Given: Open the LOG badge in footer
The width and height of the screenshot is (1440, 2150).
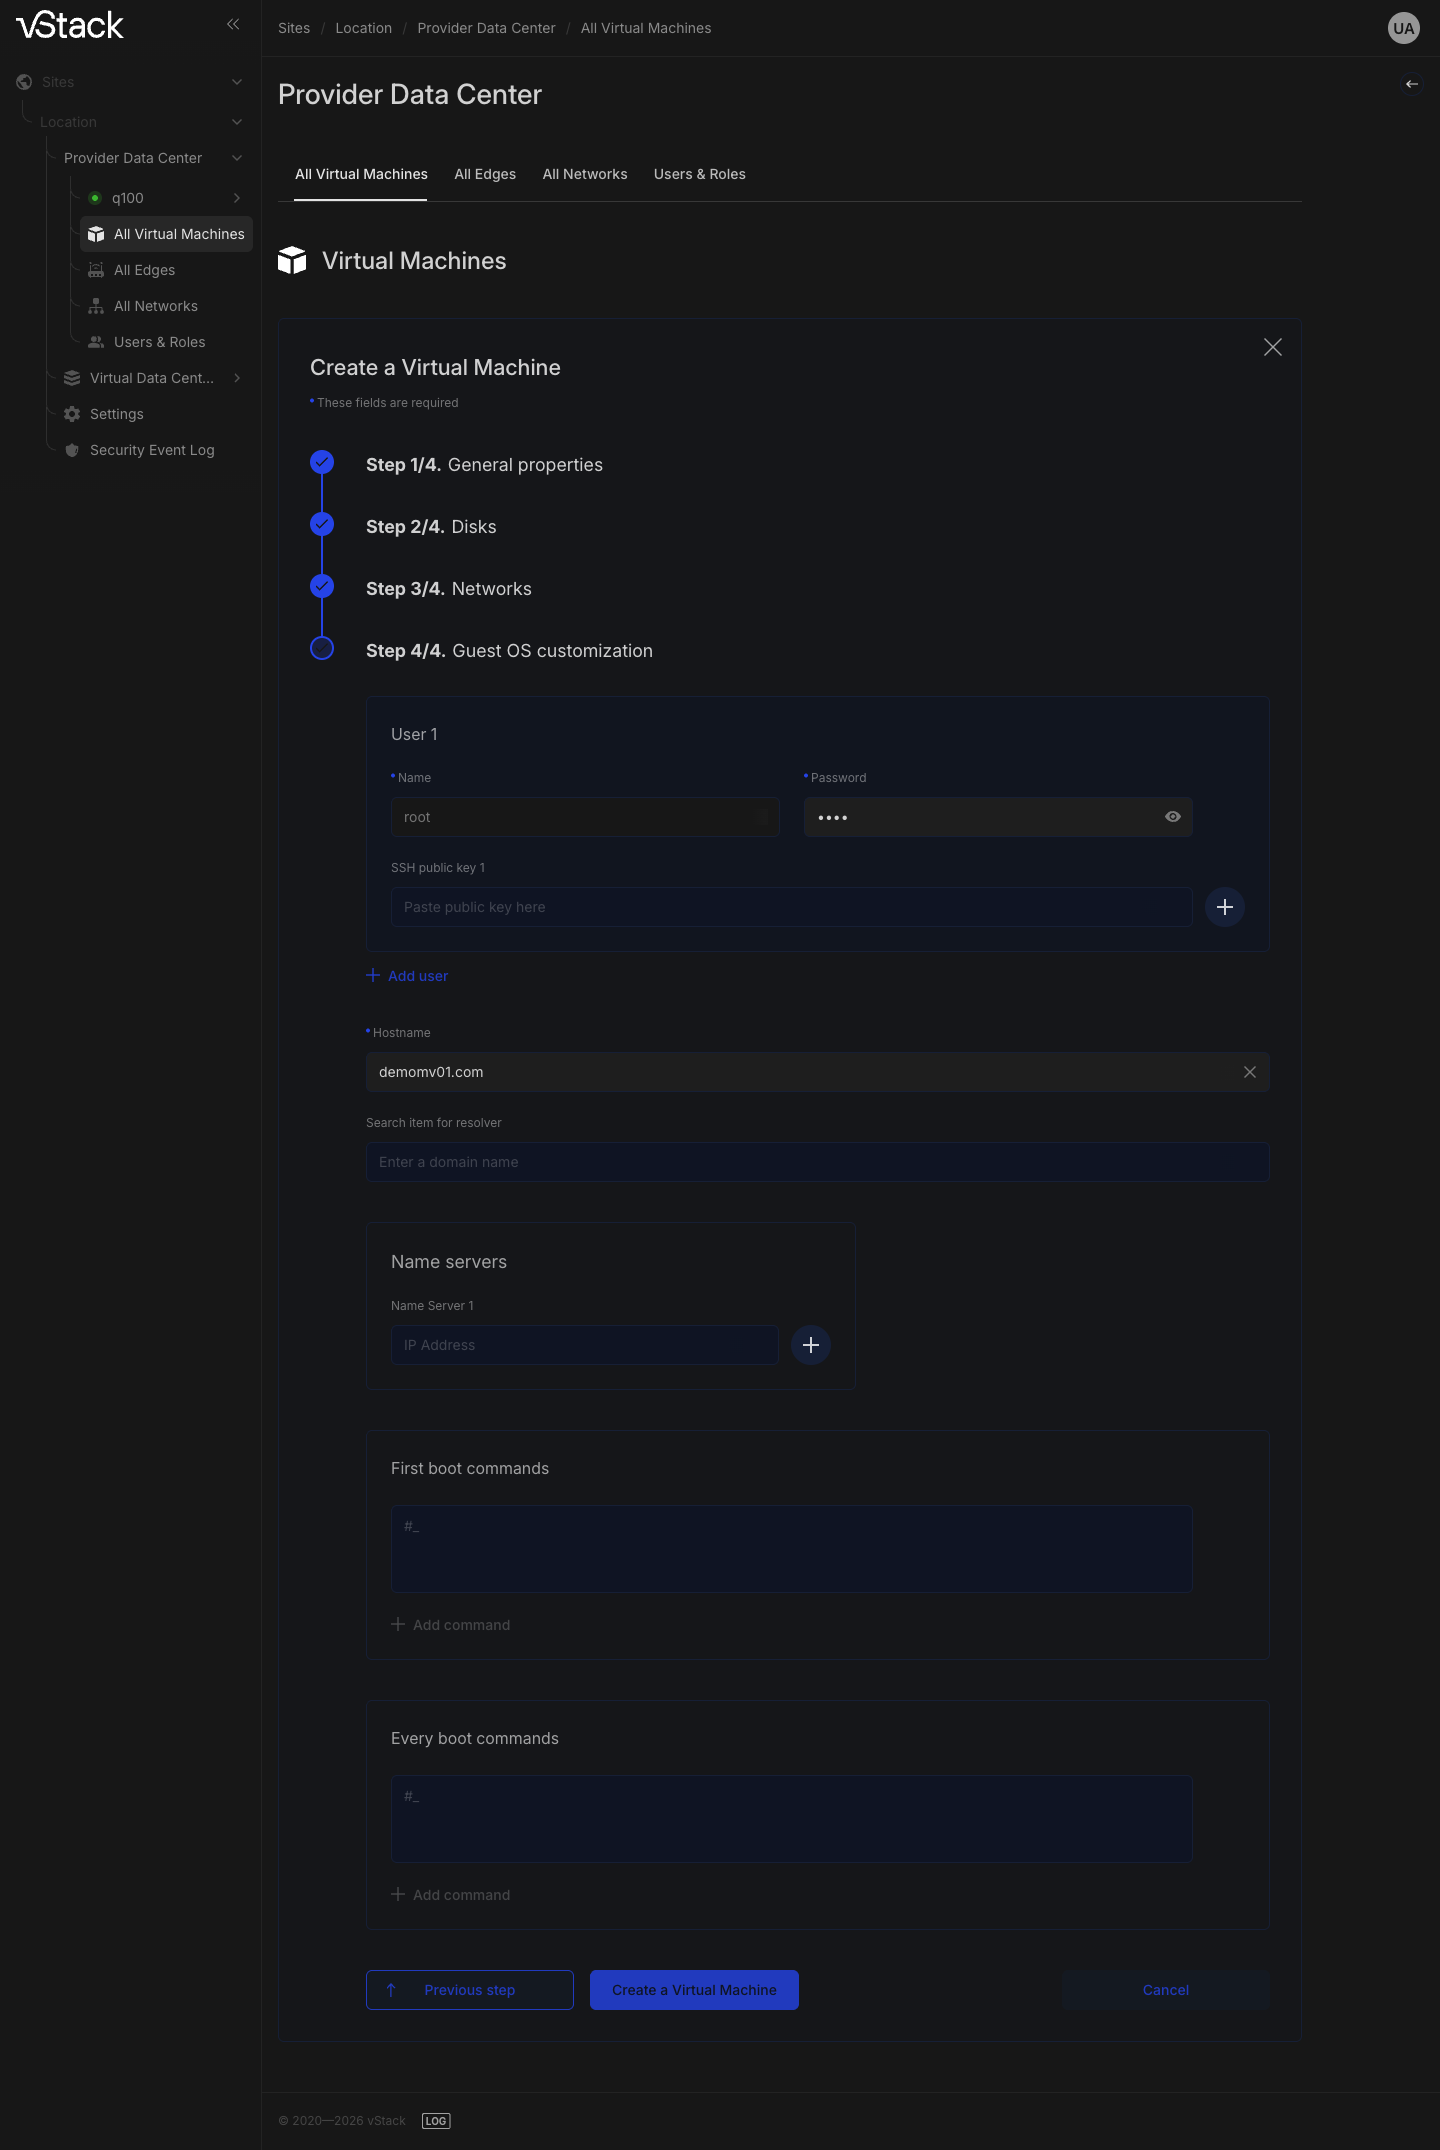Looking at the screenshot, I should point(436,2121).
